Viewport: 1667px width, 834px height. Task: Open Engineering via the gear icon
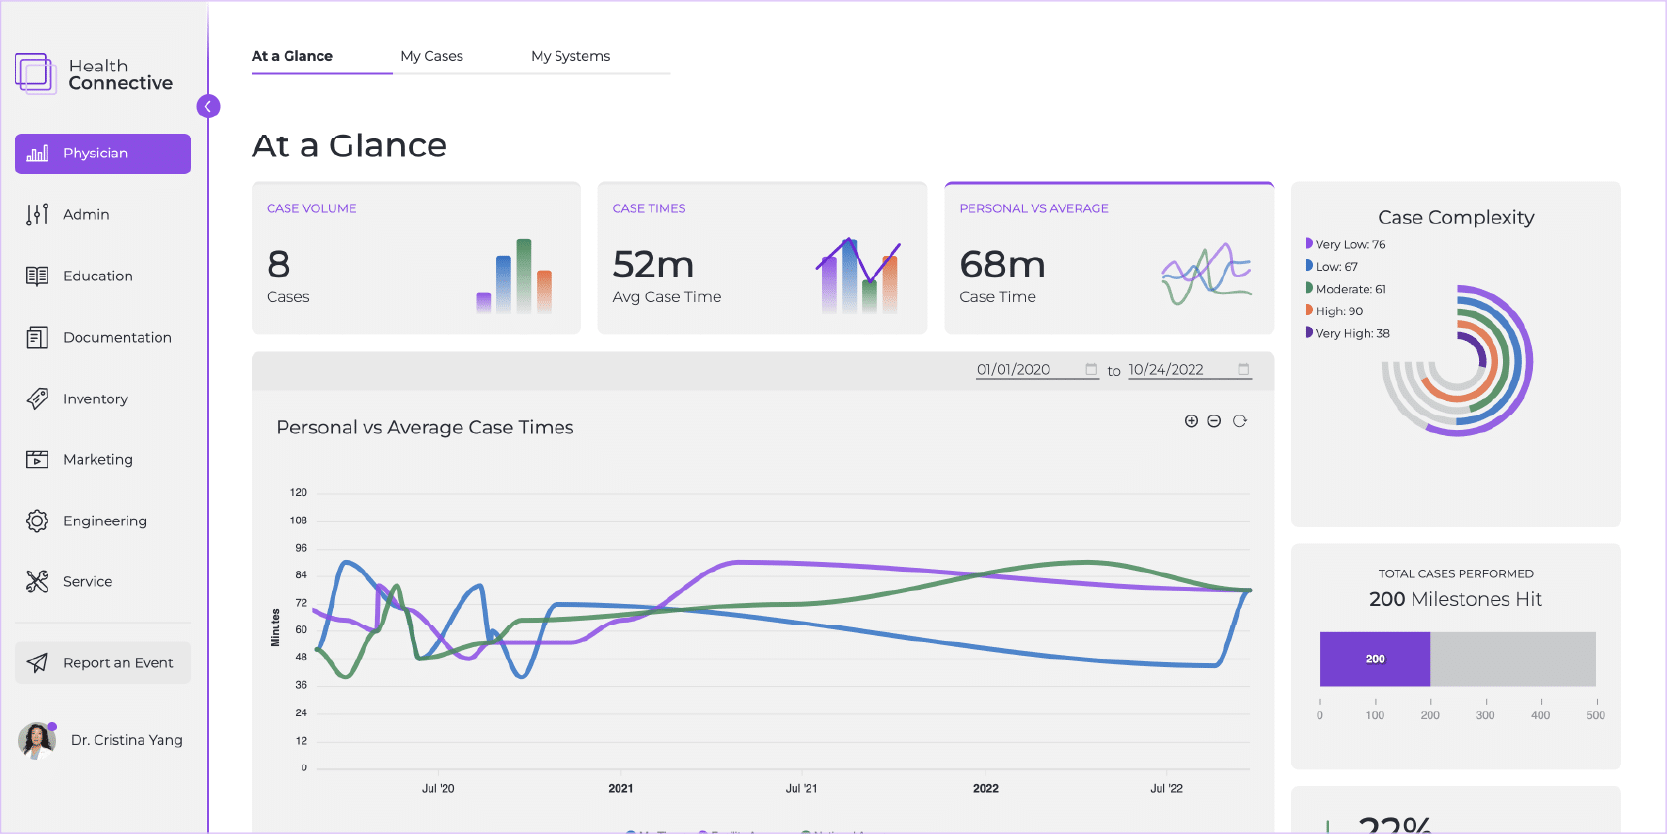click(37, 521)
